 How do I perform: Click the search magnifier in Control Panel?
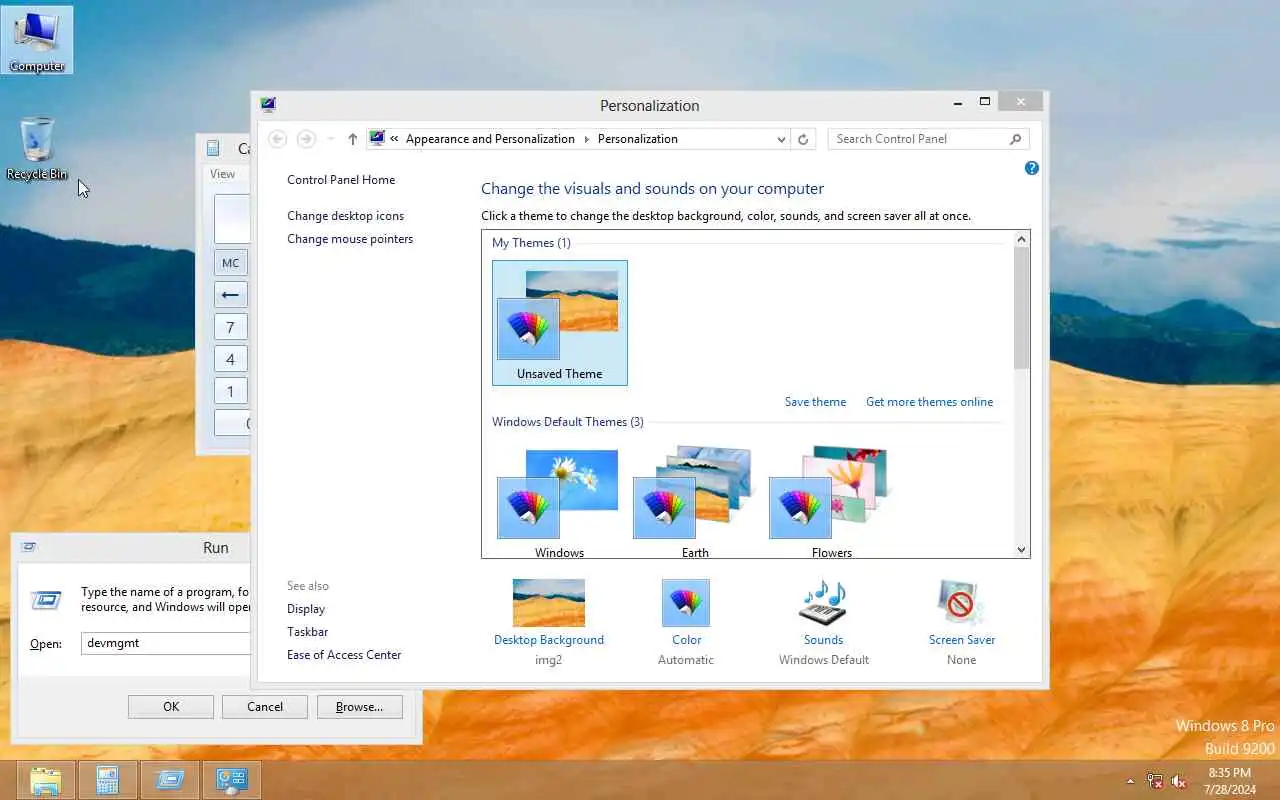click(x=1015, y=139)
